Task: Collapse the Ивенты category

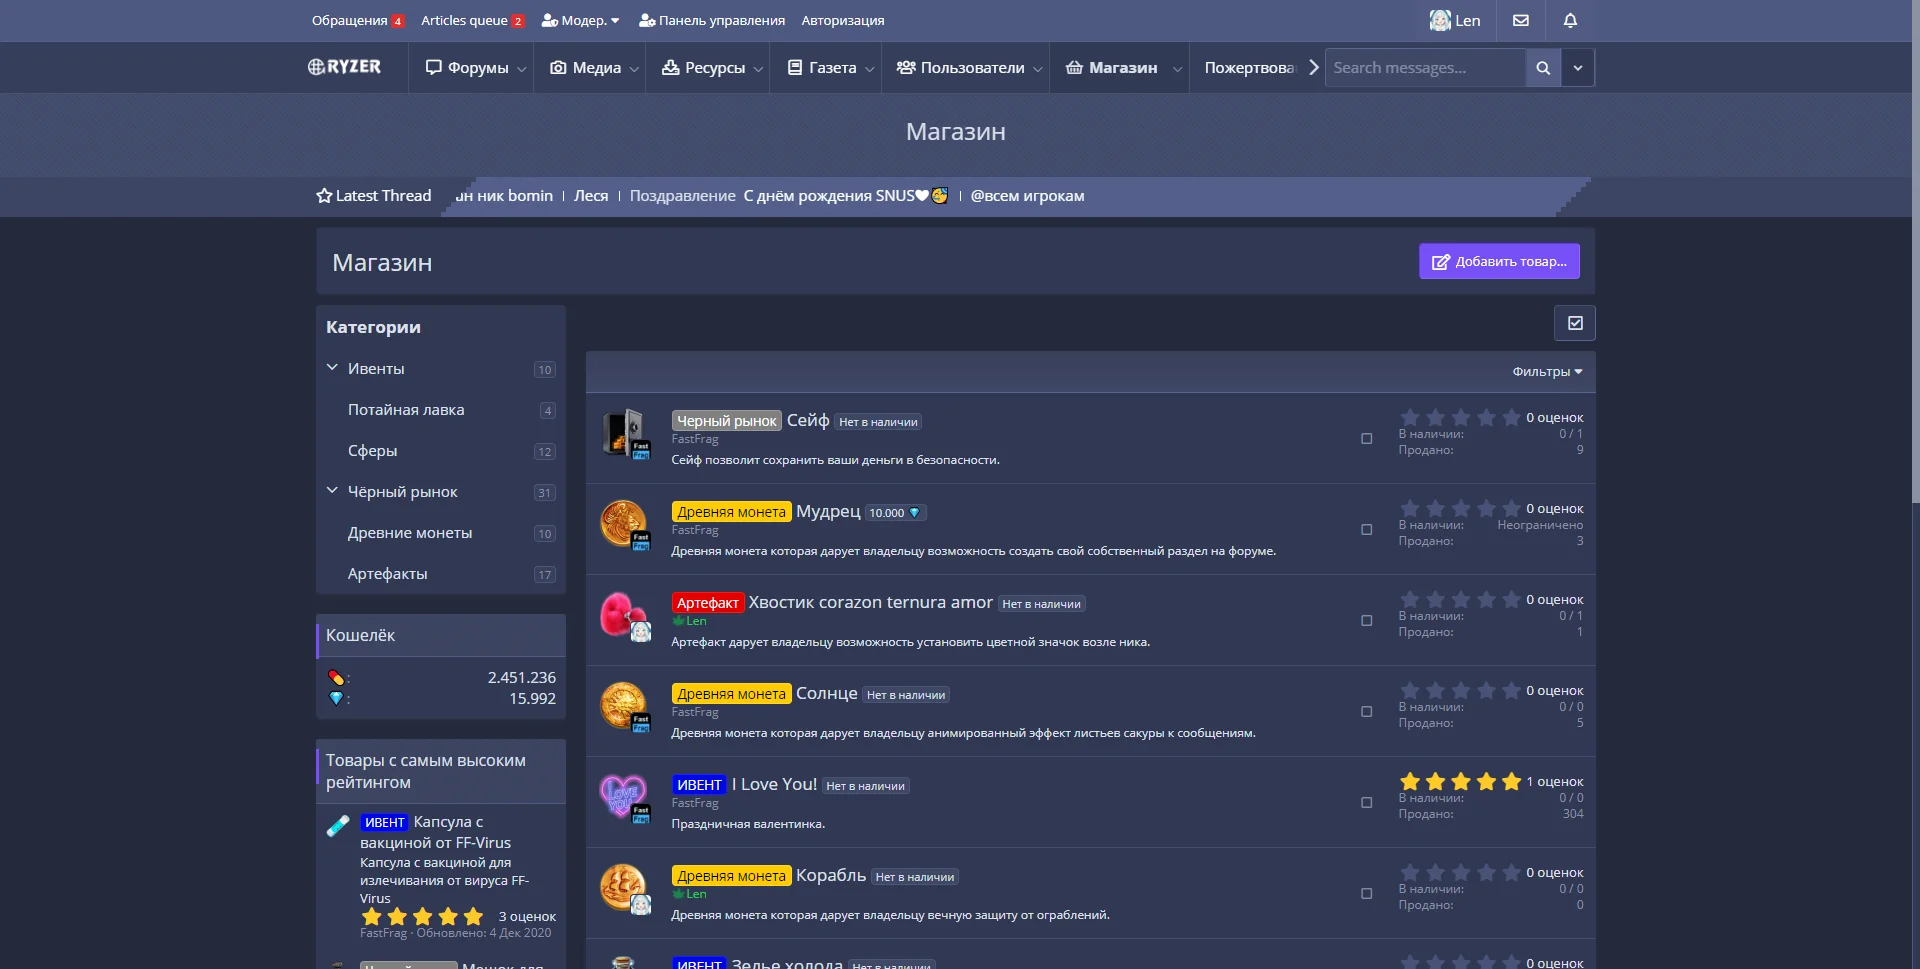Action: coord(332,368)
